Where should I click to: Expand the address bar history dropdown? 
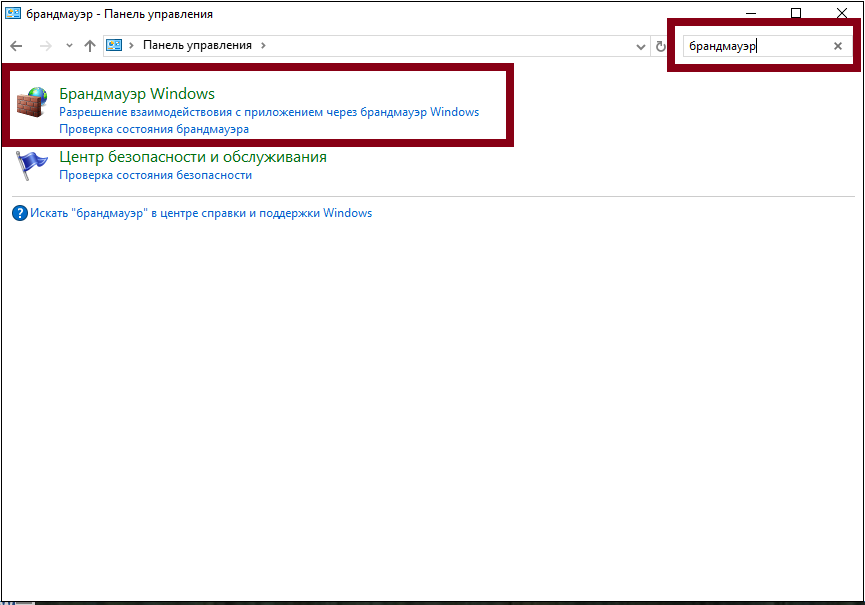[641, 46]
